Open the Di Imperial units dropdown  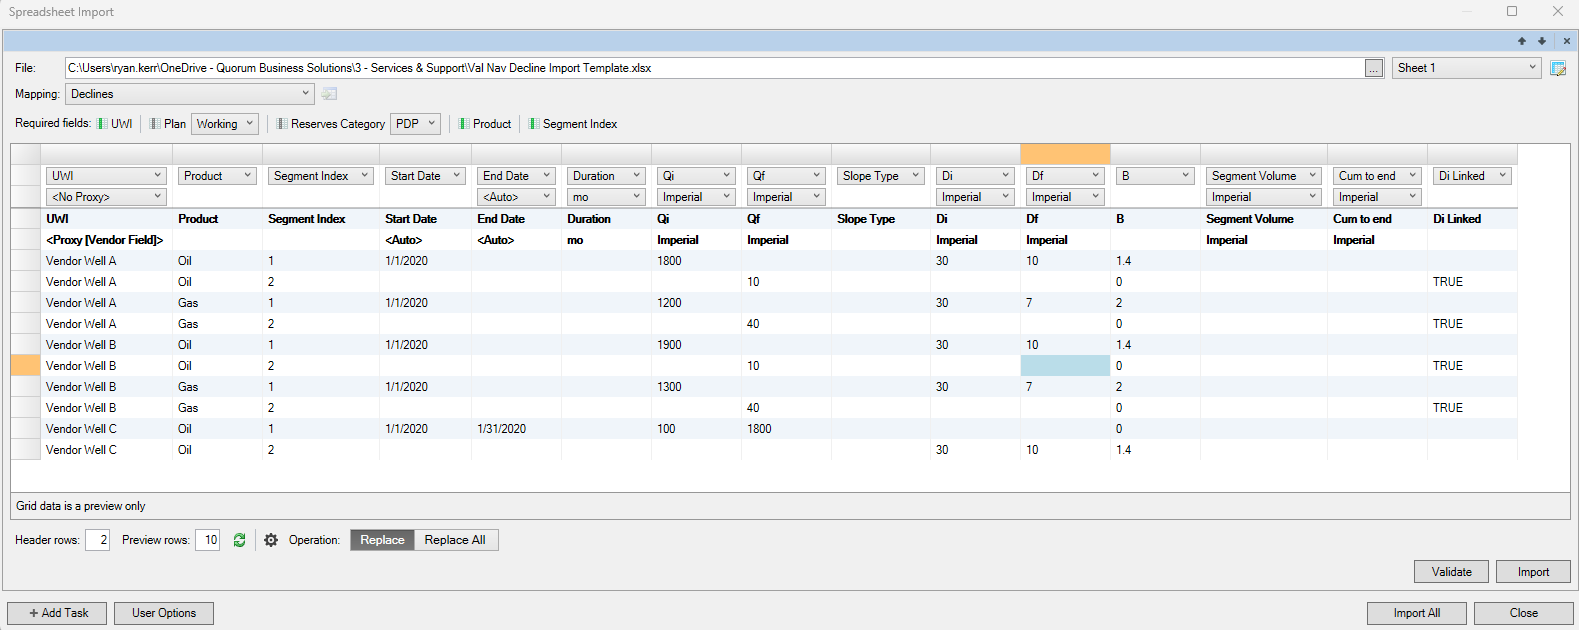coord(975,197)
